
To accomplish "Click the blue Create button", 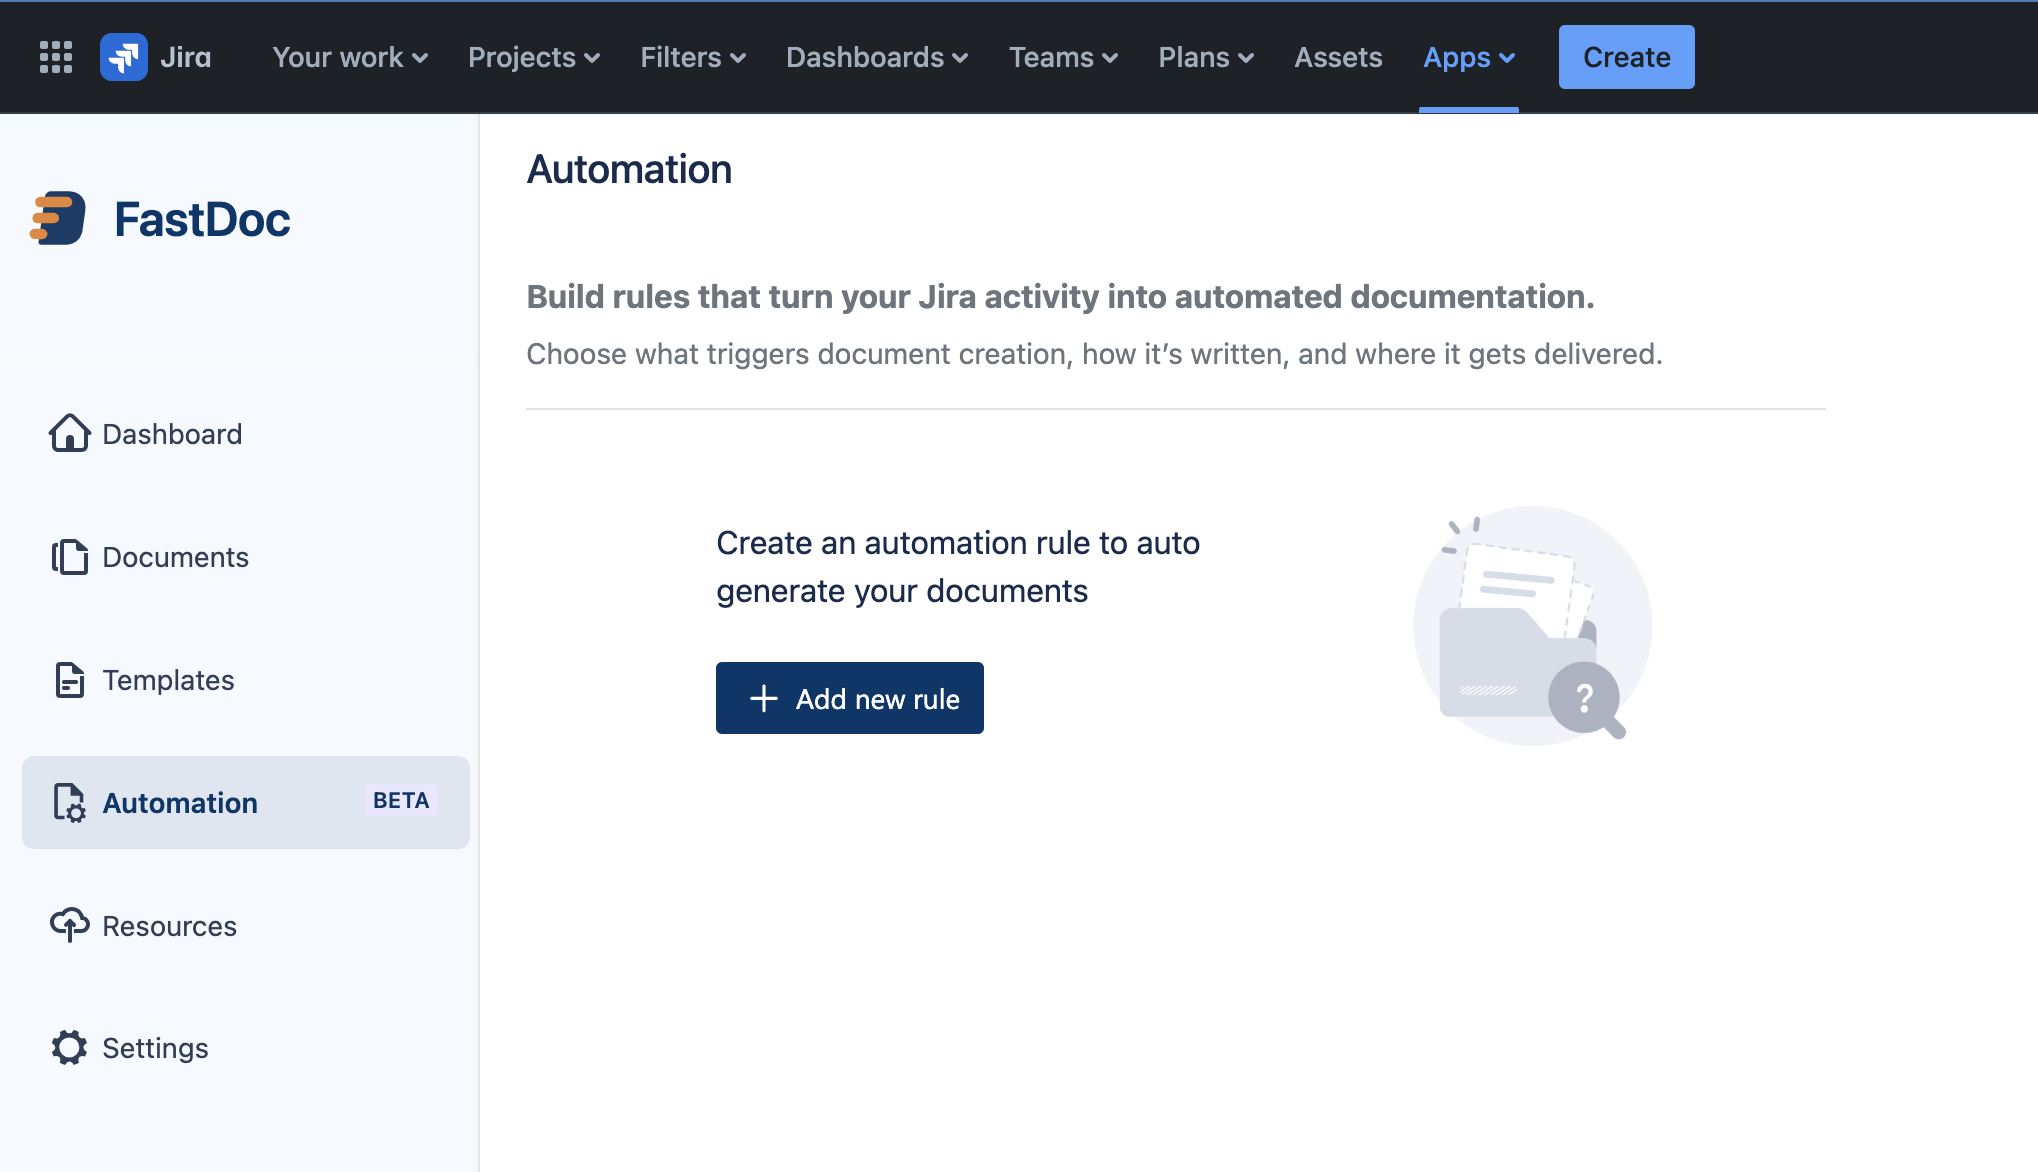I will coord(1626,57).
